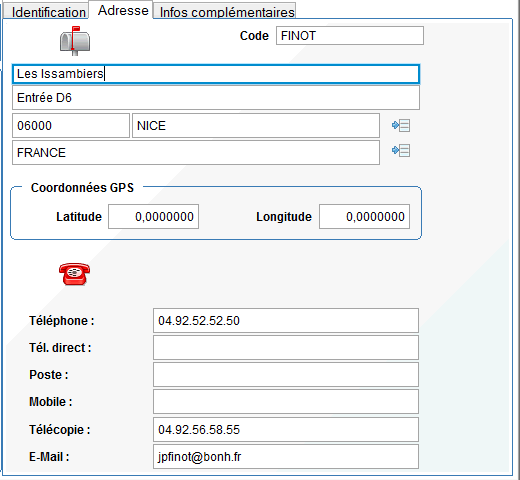Click the Téléphone number field
This screenshot has width=520, height=480.
[286, 321]
